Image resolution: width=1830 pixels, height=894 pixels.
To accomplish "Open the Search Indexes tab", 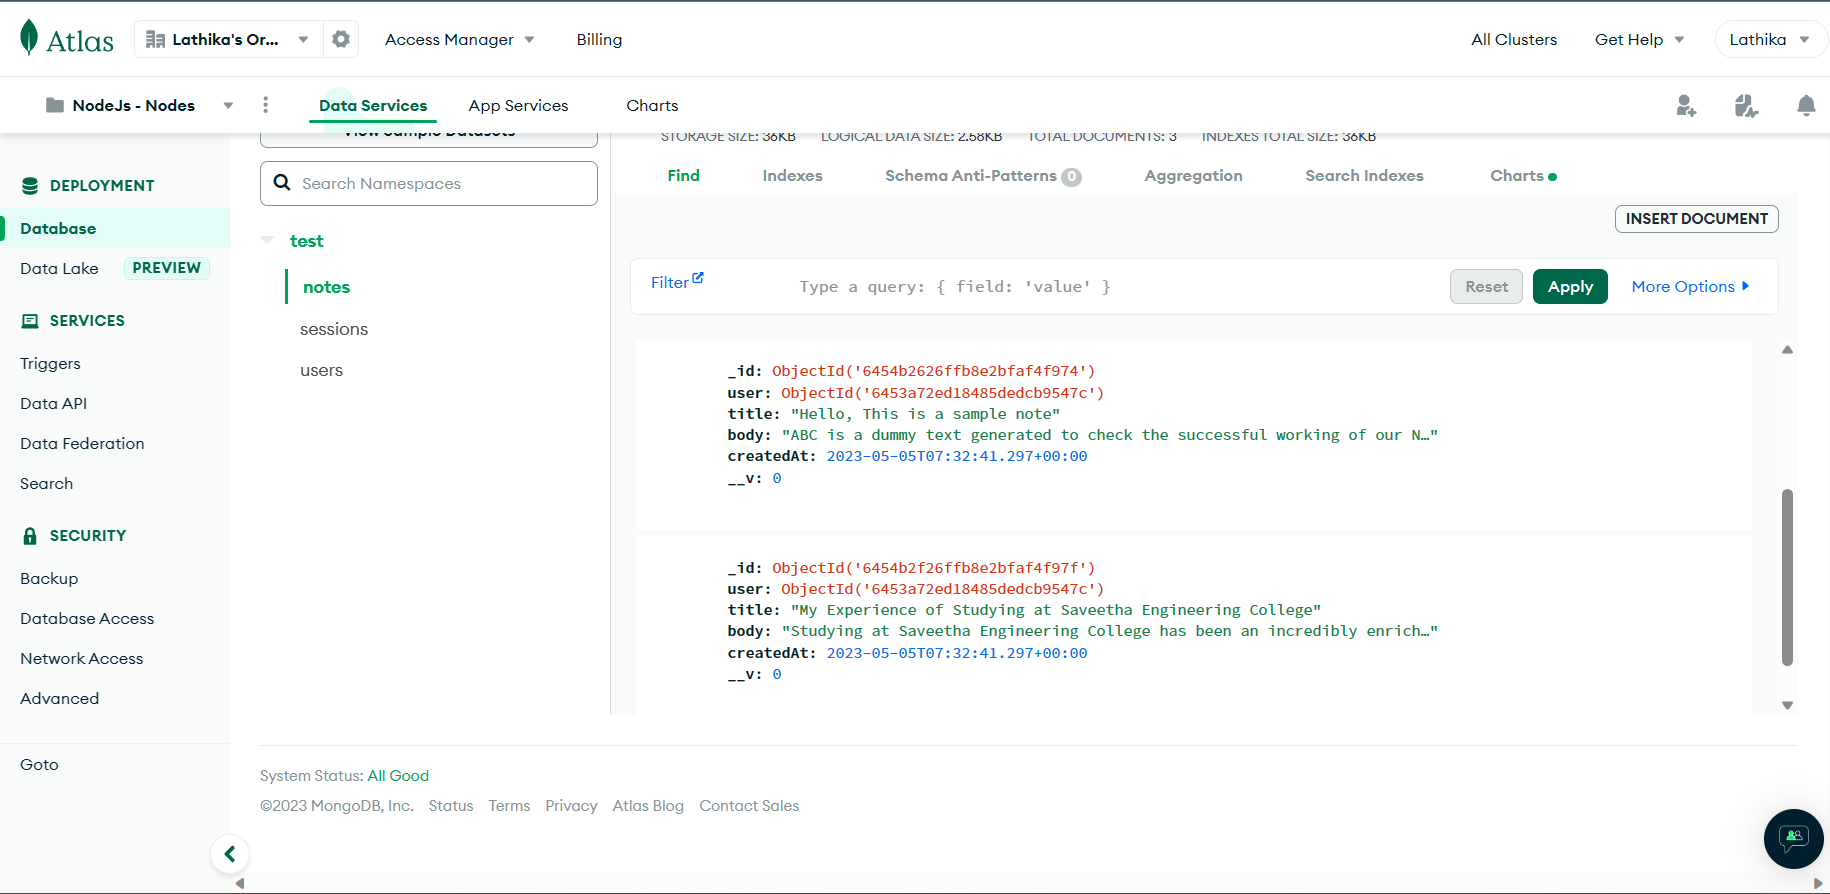I will [1364, 176].
